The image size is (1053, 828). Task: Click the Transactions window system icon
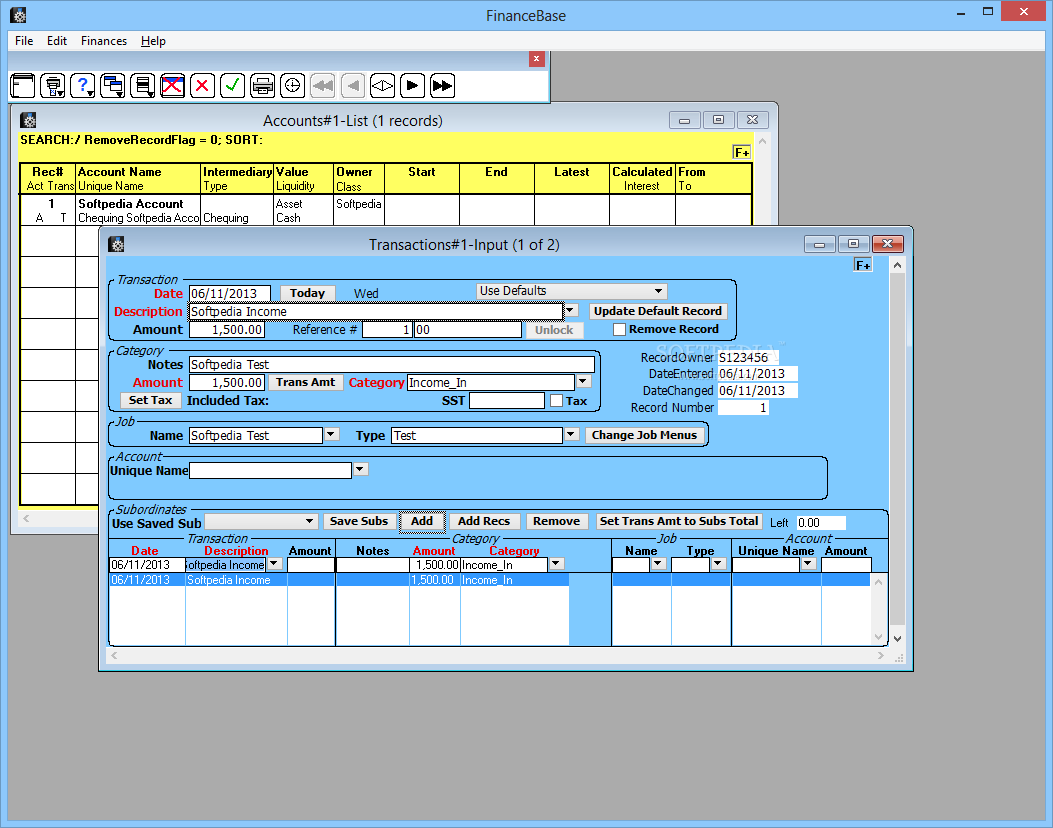[x=116, y=244]
